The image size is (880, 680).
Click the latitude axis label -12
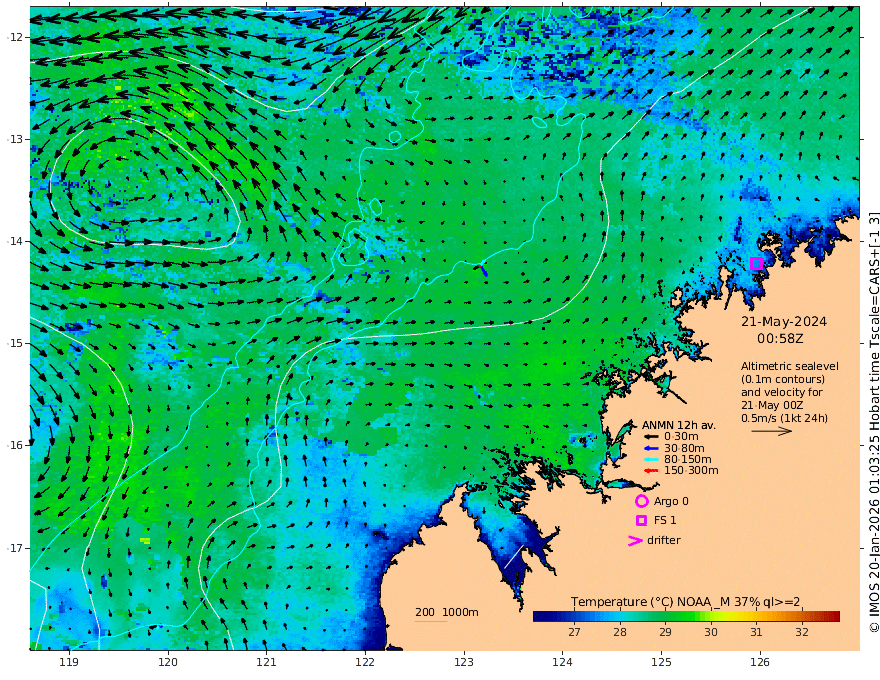[x=15, y=37]
